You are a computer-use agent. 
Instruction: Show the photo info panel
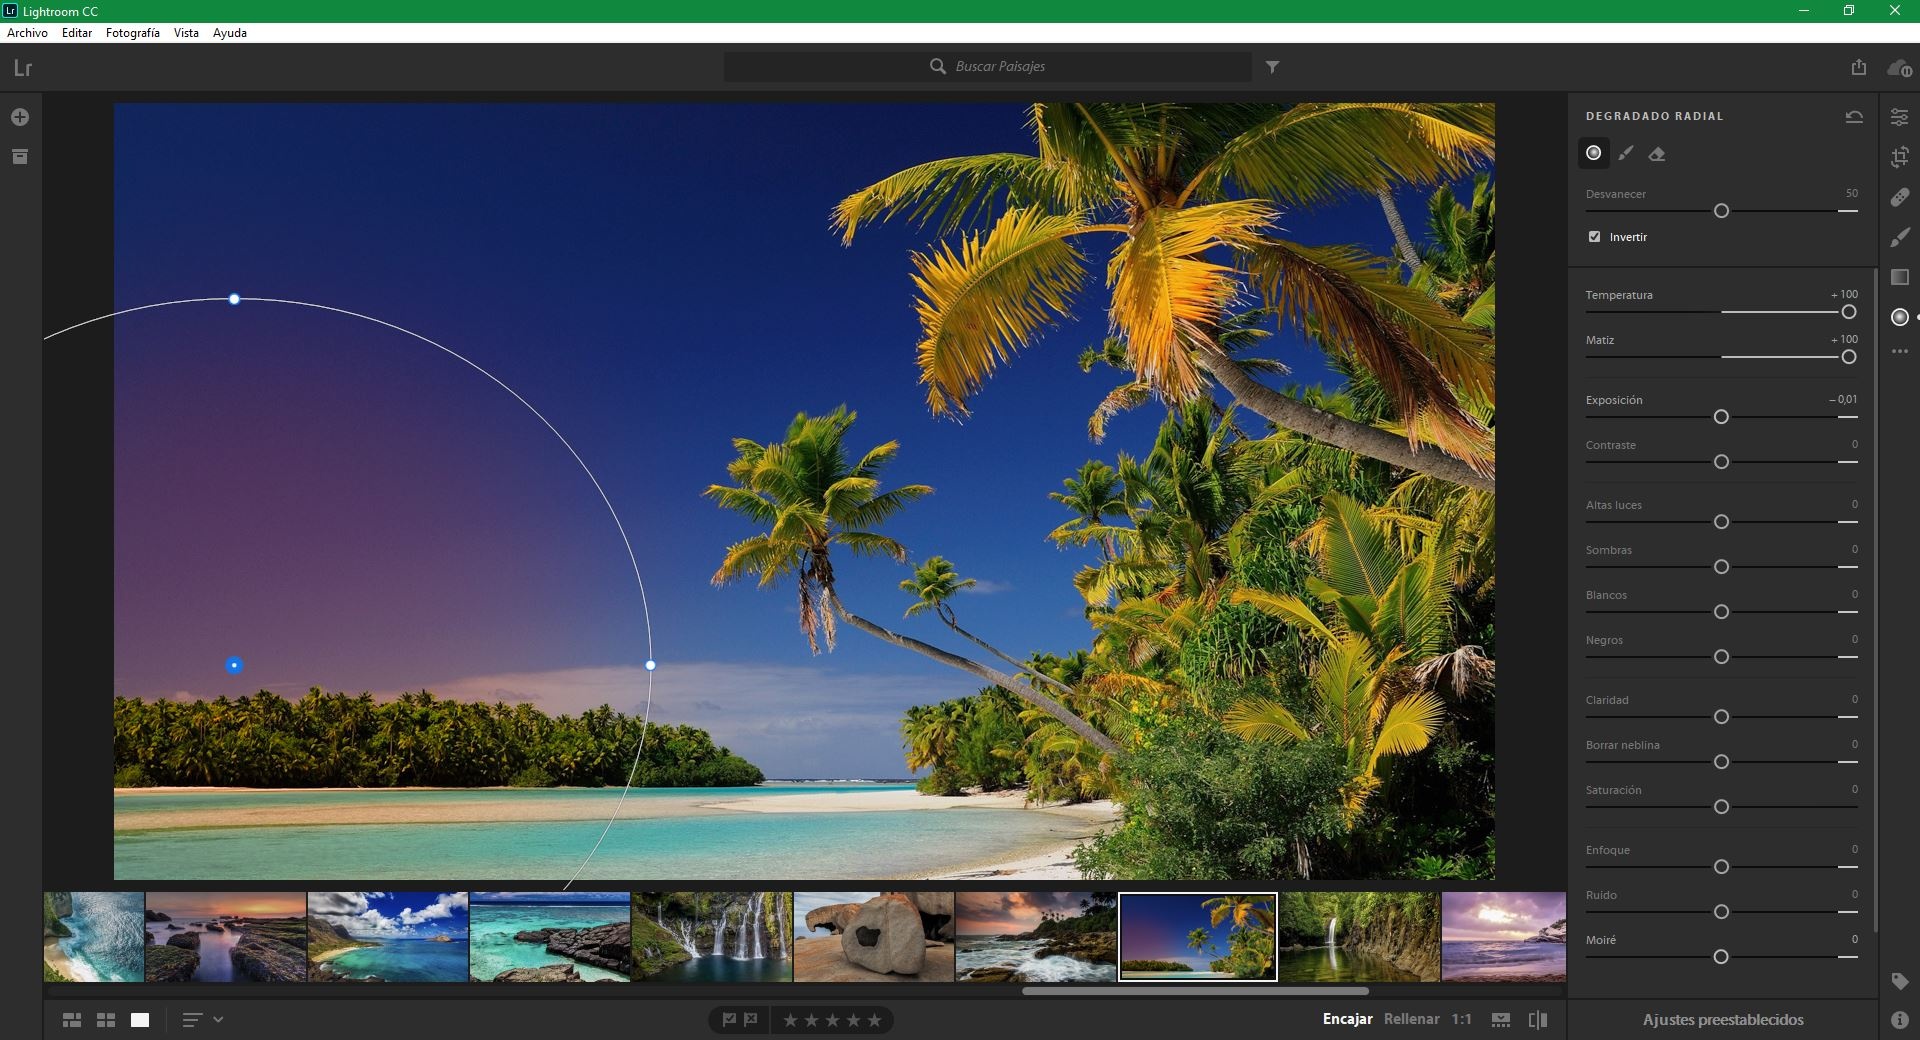(x=1899, y=1020)
